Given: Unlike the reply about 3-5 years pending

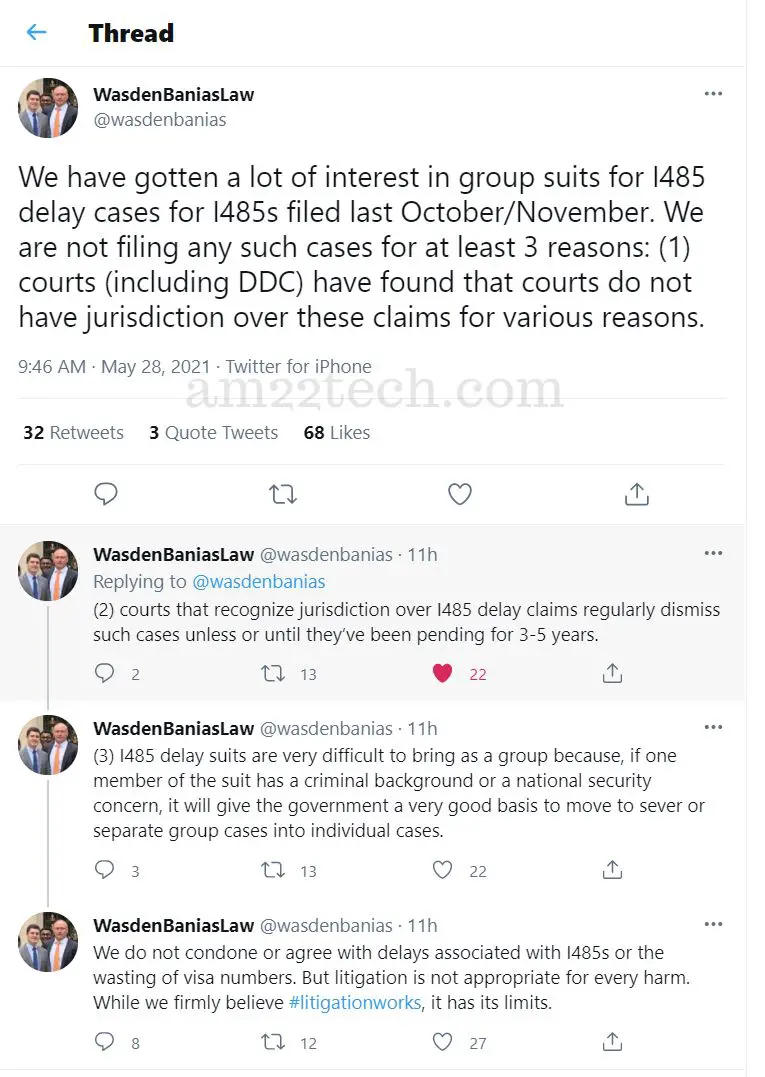Looking at the screenshot, I should (x=442, y=673).
